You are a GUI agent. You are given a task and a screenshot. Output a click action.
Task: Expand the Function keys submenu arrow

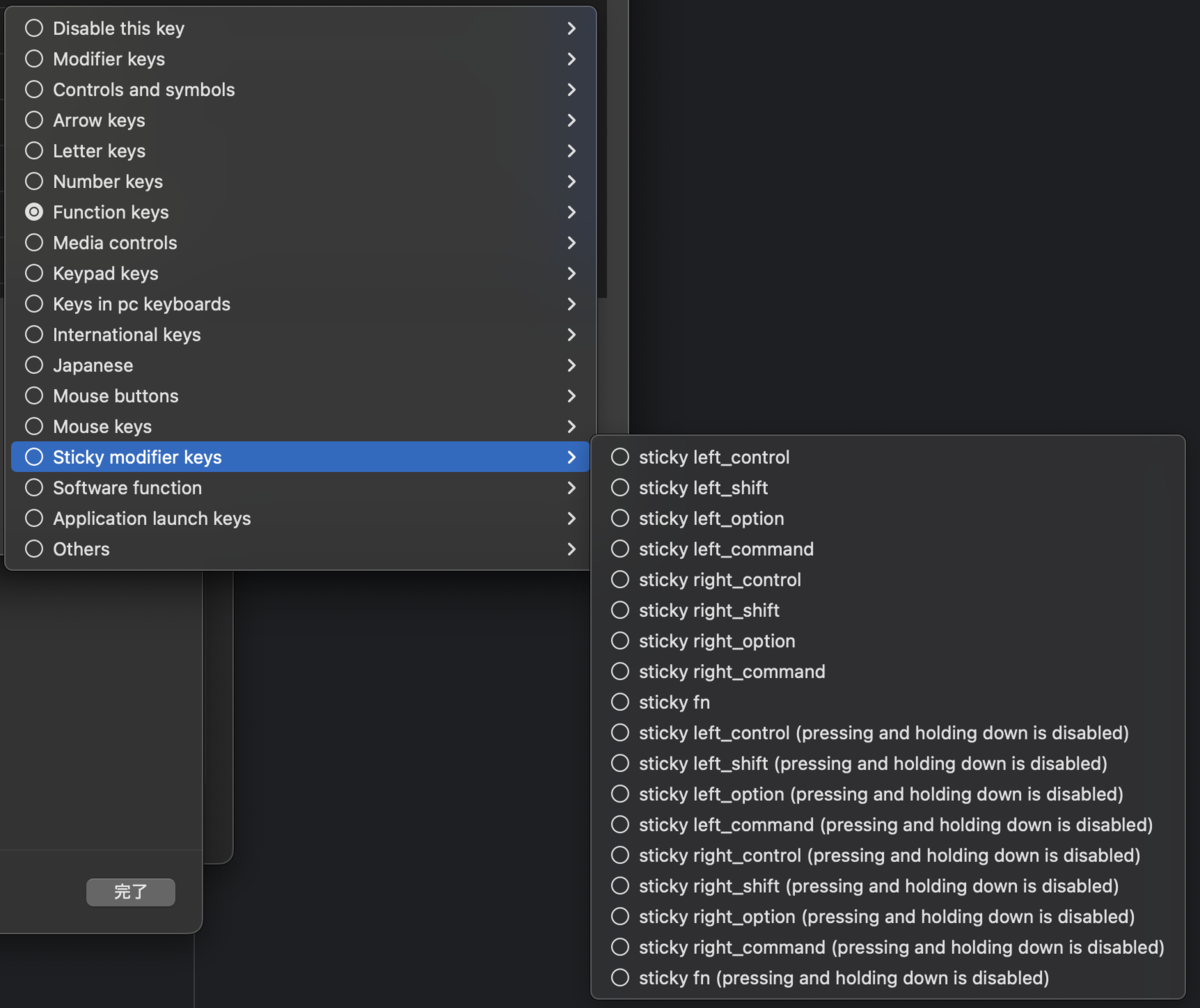571,212
